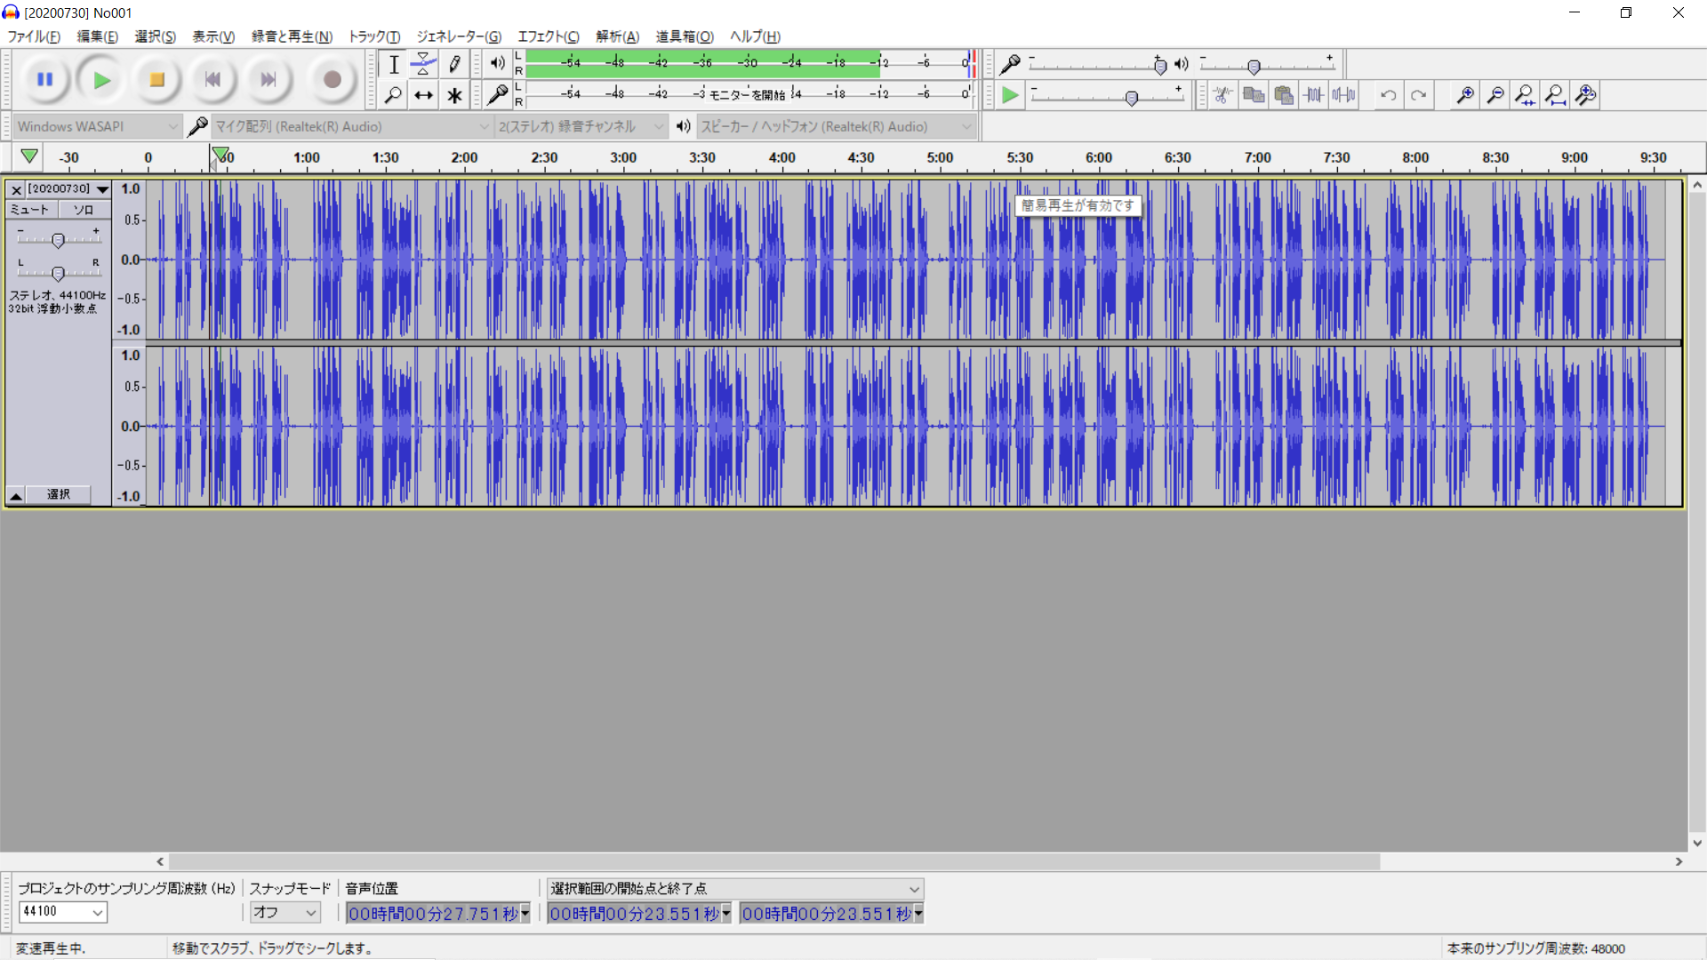The image size is (1707, 960).
Task: Click the Silence audio icon
Action: 1344,96
